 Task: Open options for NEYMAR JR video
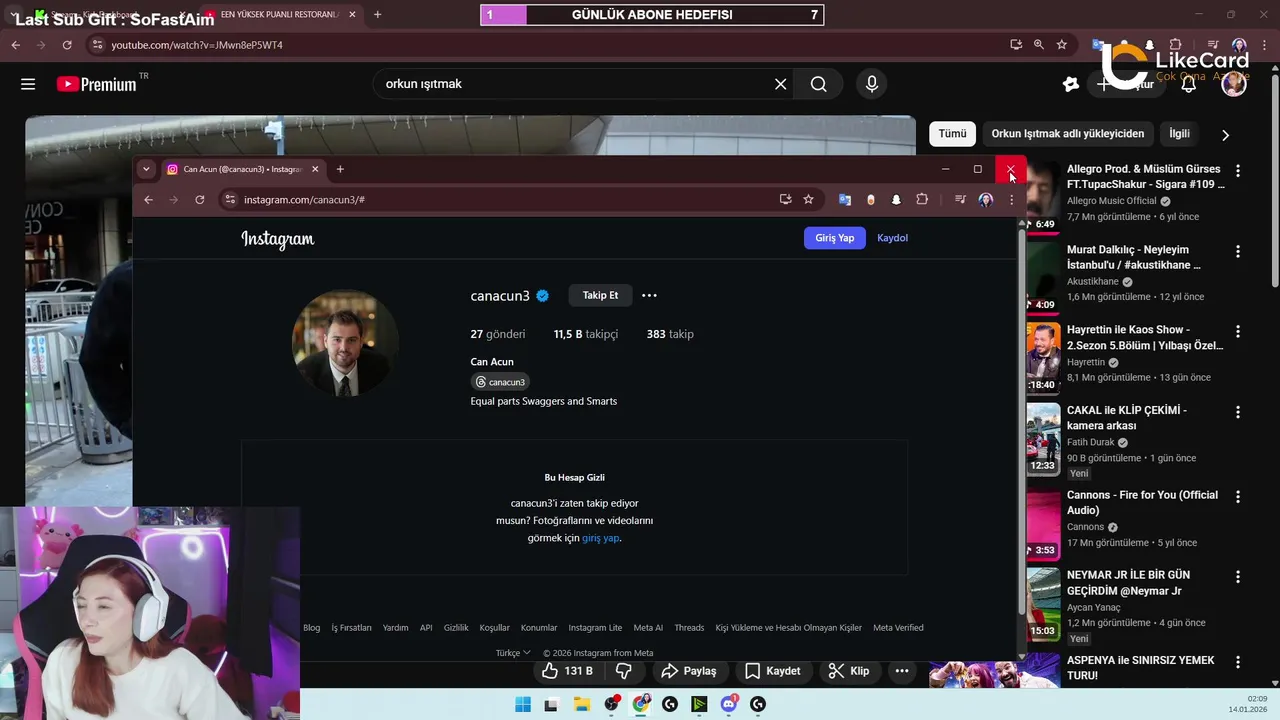click(x=1238, y=577)
